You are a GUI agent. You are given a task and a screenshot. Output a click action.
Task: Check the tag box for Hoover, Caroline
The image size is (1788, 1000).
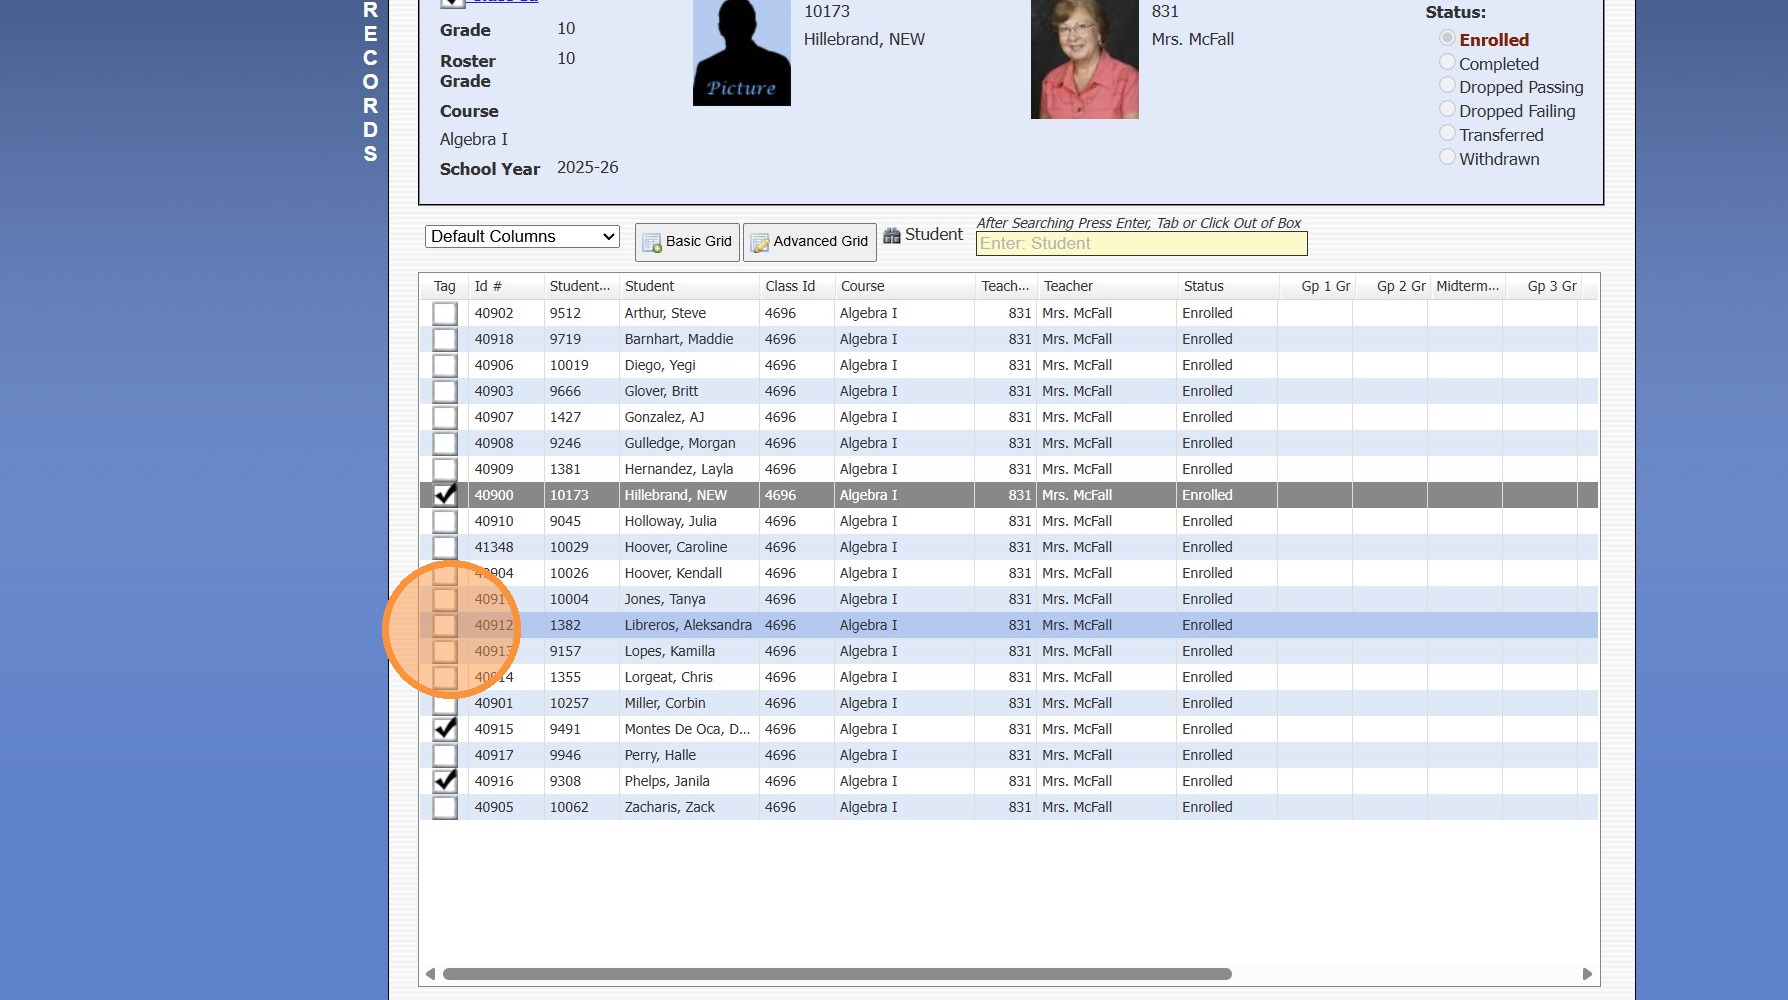tap(445, 548)
